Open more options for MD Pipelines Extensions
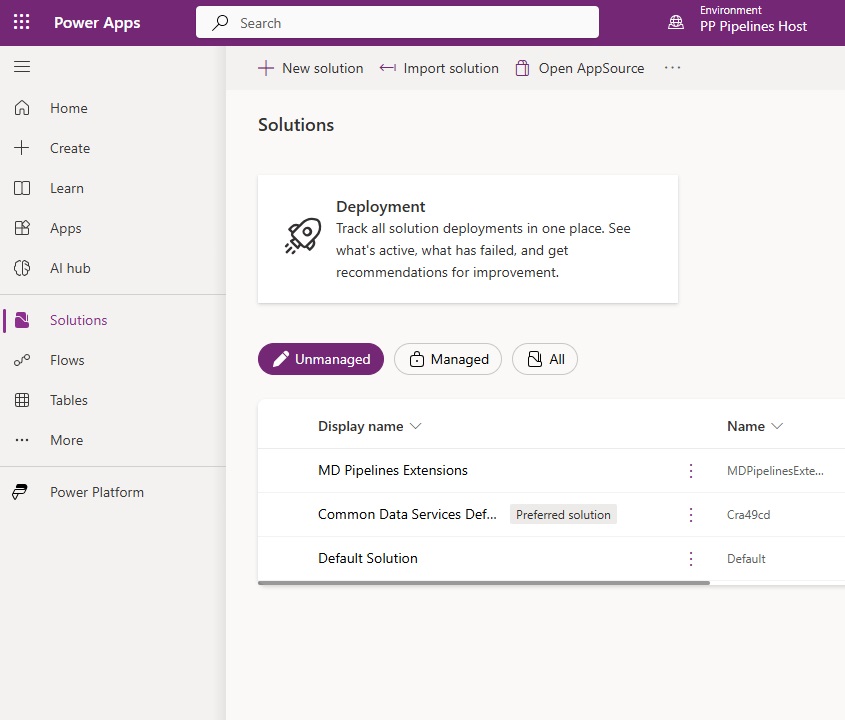 click(691, 470)
